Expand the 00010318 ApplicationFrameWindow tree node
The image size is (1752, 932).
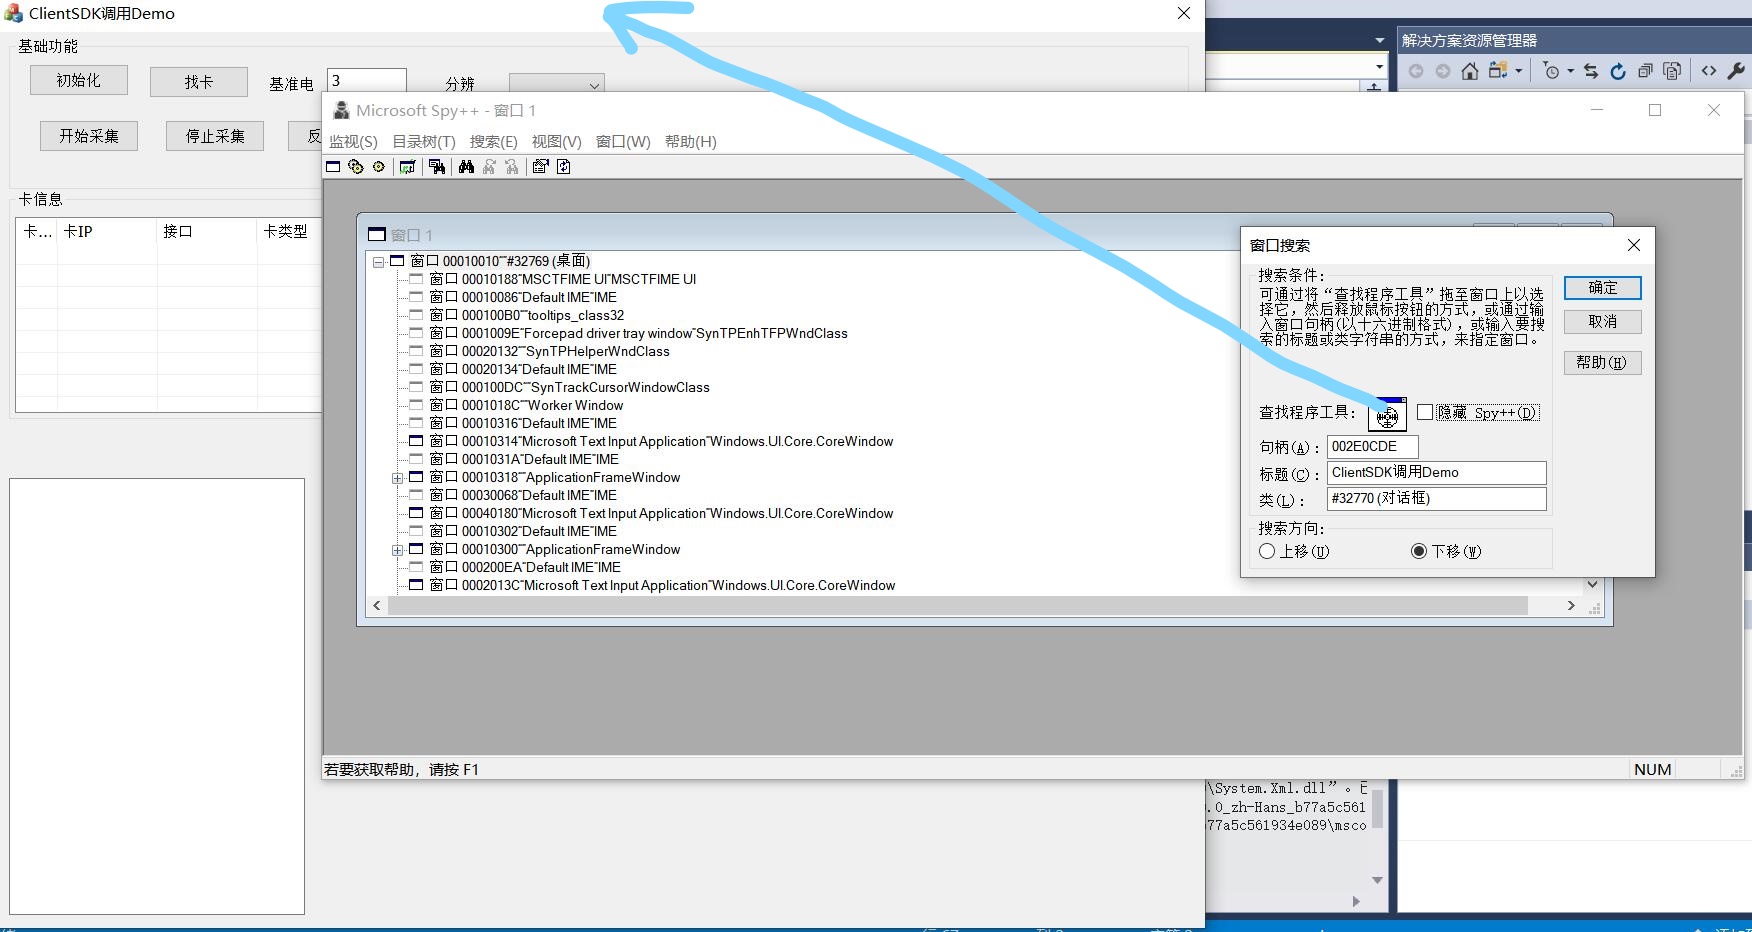[x=398, y=477]
